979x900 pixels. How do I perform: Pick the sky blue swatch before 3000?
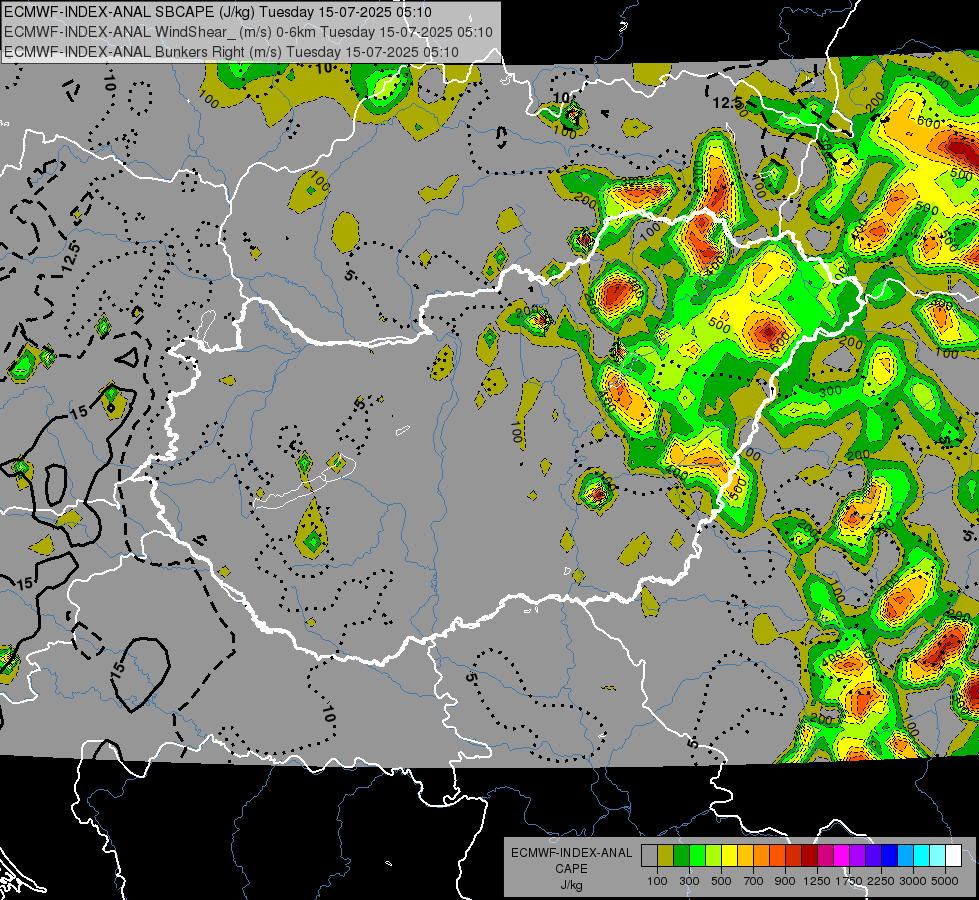pos(905,855)
